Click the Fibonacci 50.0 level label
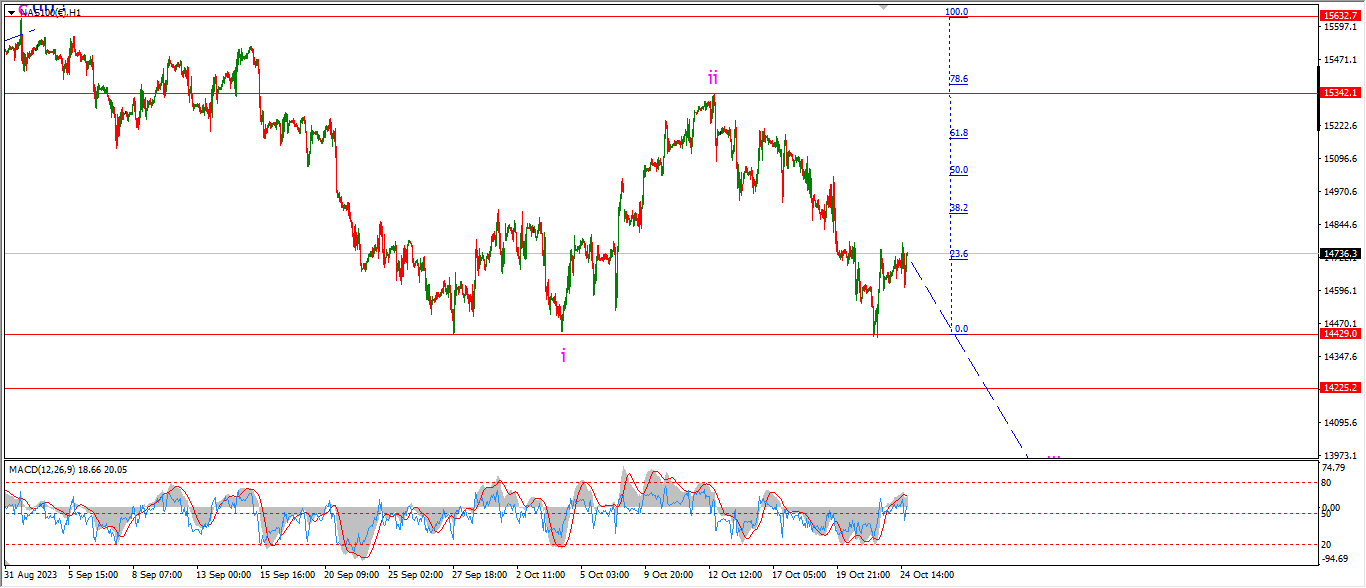Image resolution: width=1366 pixels, height=588 pixels. (958, 170)
